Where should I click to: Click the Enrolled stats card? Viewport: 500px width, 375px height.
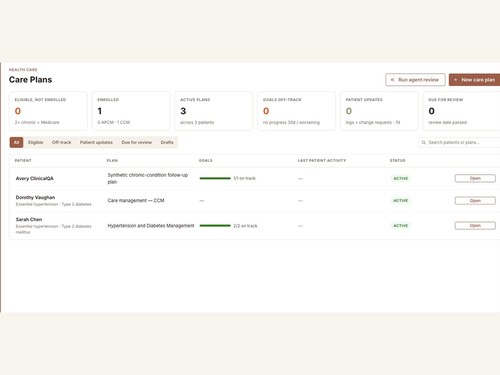[x=131, y=111]
